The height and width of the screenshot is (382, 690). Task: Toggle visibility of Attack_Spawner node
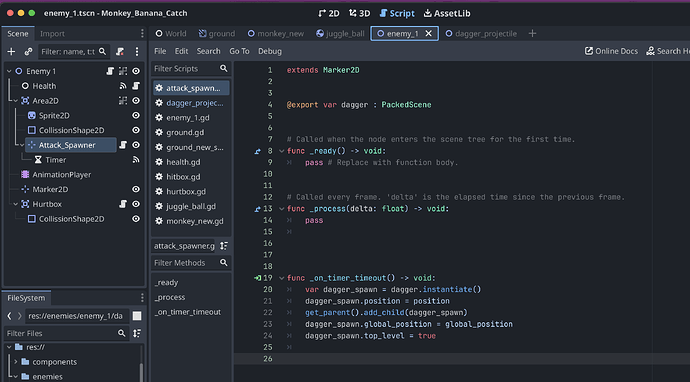tap(136, 145)
